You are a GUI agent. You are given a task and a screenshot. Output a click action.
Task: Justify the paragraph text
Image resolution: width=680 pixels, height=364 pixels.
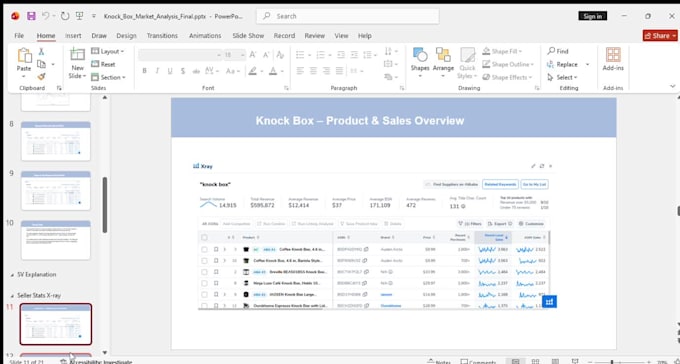pos(340,70)
